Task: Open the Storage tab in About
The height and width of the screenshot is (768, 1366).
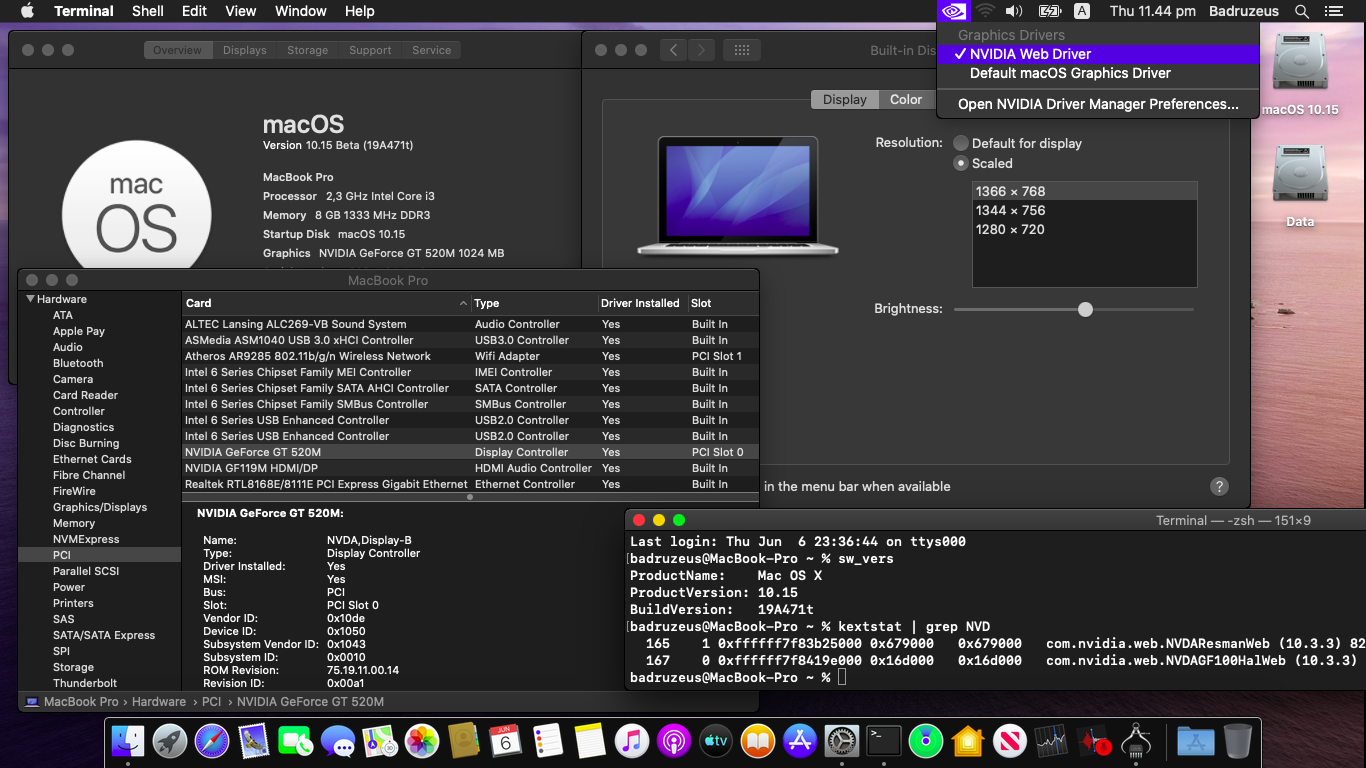Action: [307, 50]
